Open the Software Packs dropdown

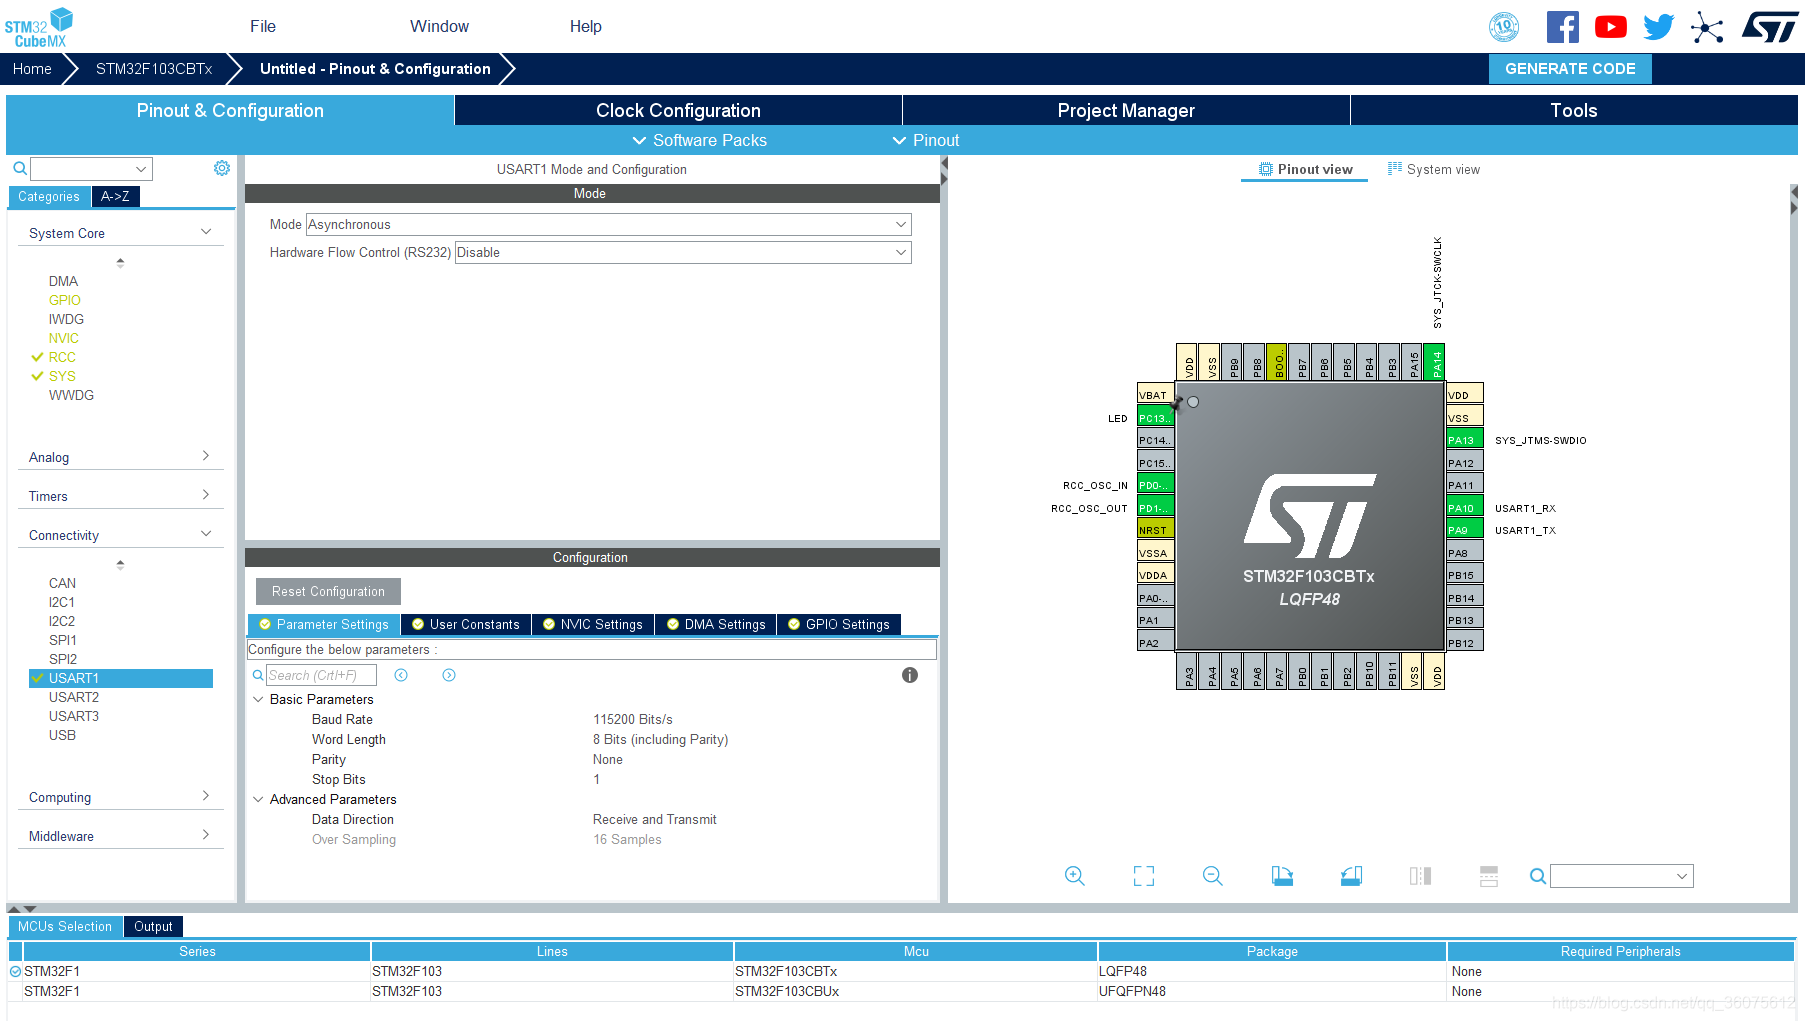699,140
